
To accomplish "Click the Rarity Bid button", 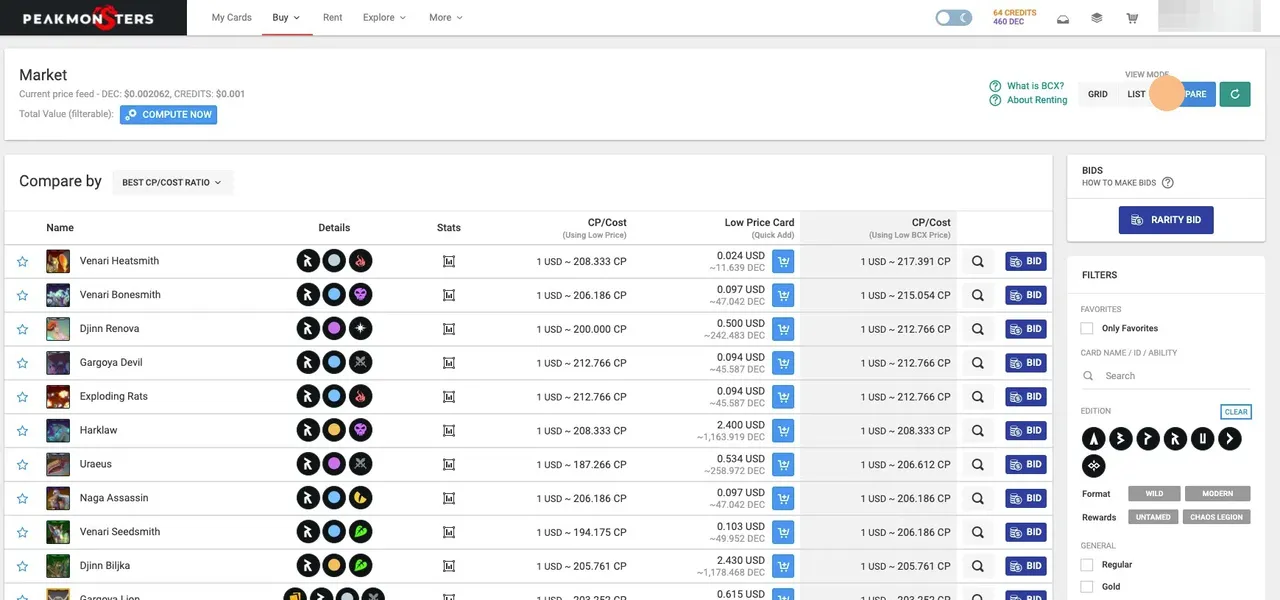I will [1166, 220].
